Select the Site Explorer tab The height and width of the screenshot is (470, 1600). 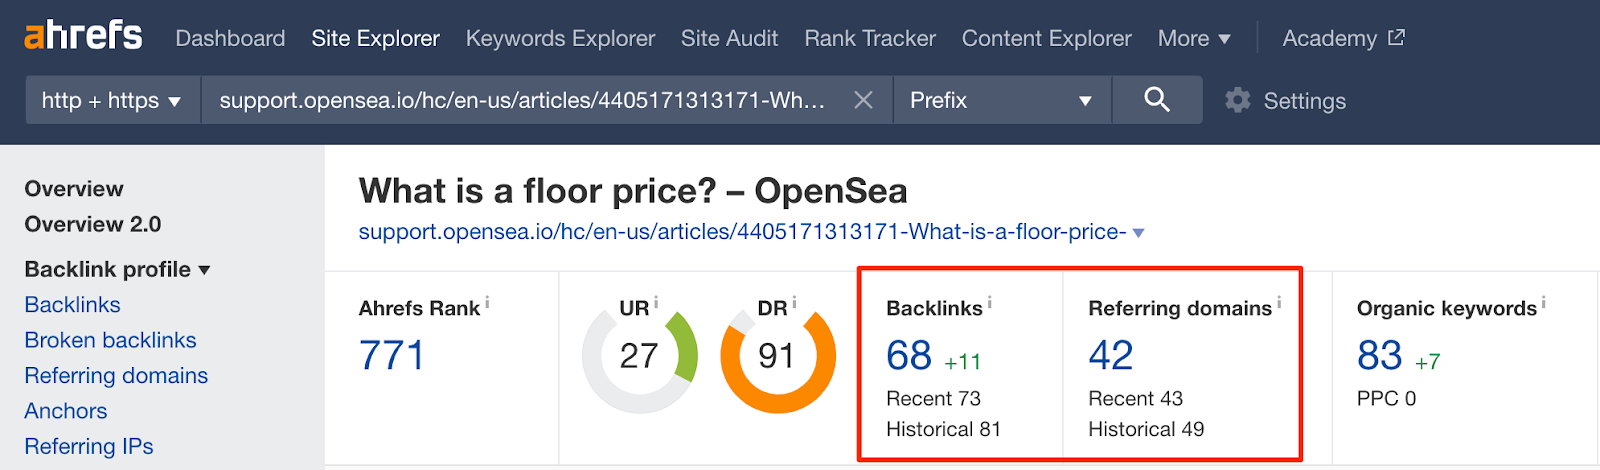pyautogui.click(x=375, y=38)
